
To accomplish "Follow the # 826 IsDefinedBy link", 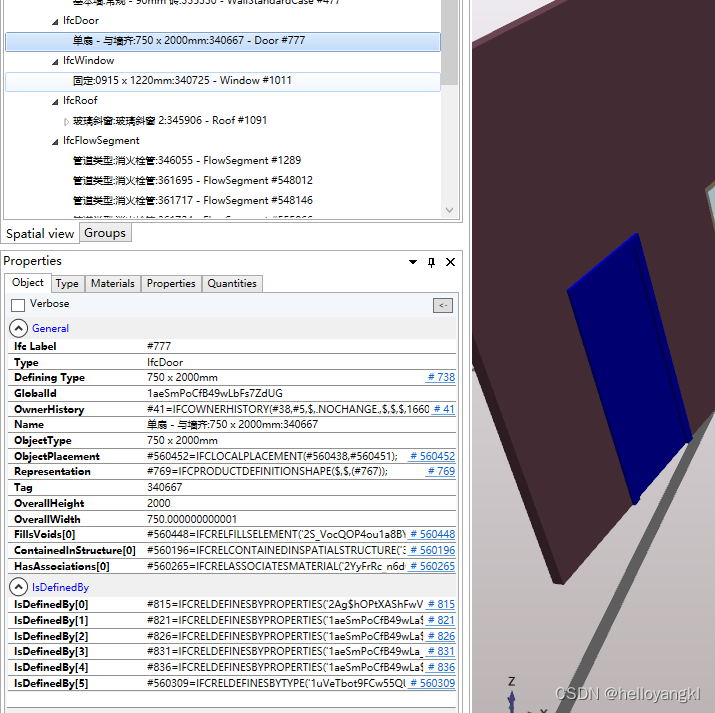I will coord(441,636).
